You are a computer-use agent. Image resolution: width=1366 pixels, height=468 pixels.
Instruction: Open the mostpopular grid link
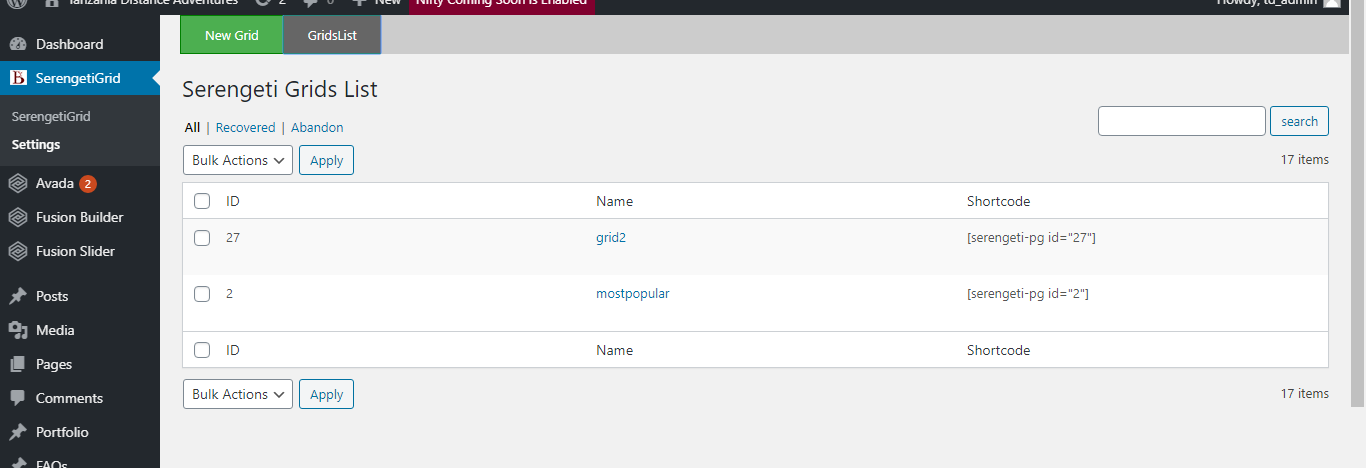click(632, 294)
